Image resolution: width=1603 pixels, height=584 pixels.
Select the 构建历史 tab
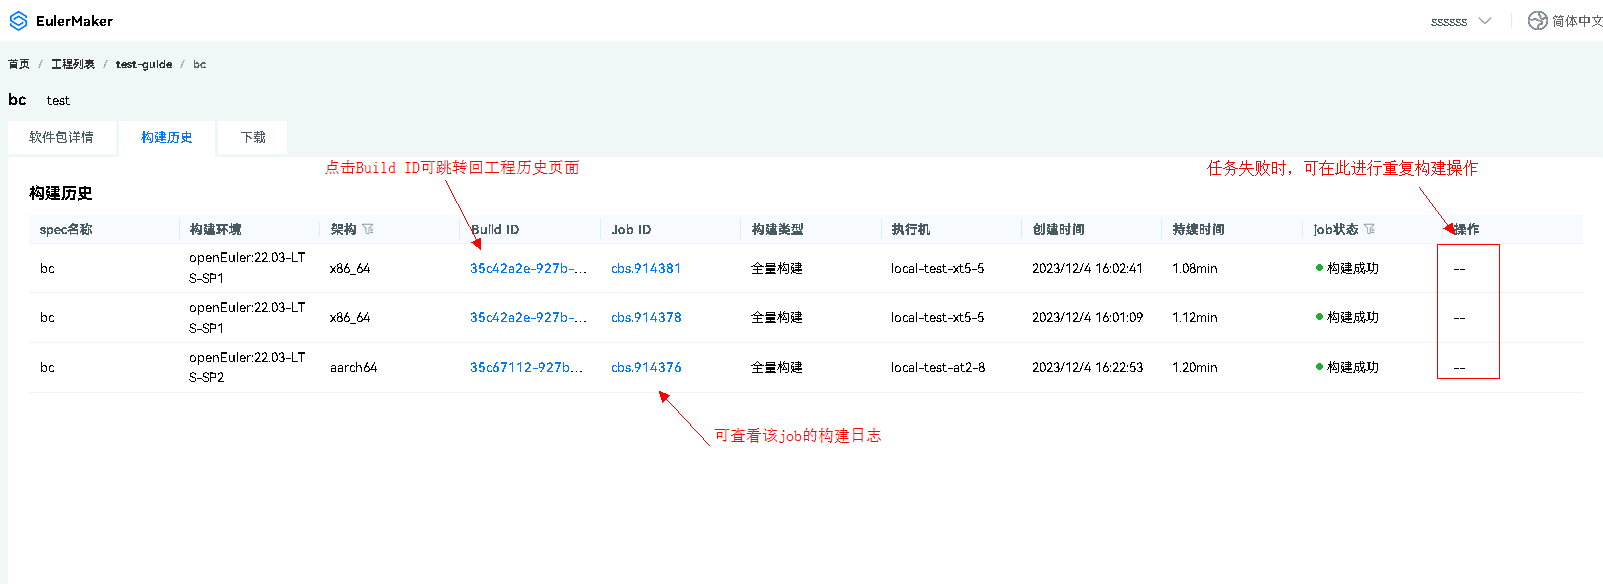(x=166, y=137)
